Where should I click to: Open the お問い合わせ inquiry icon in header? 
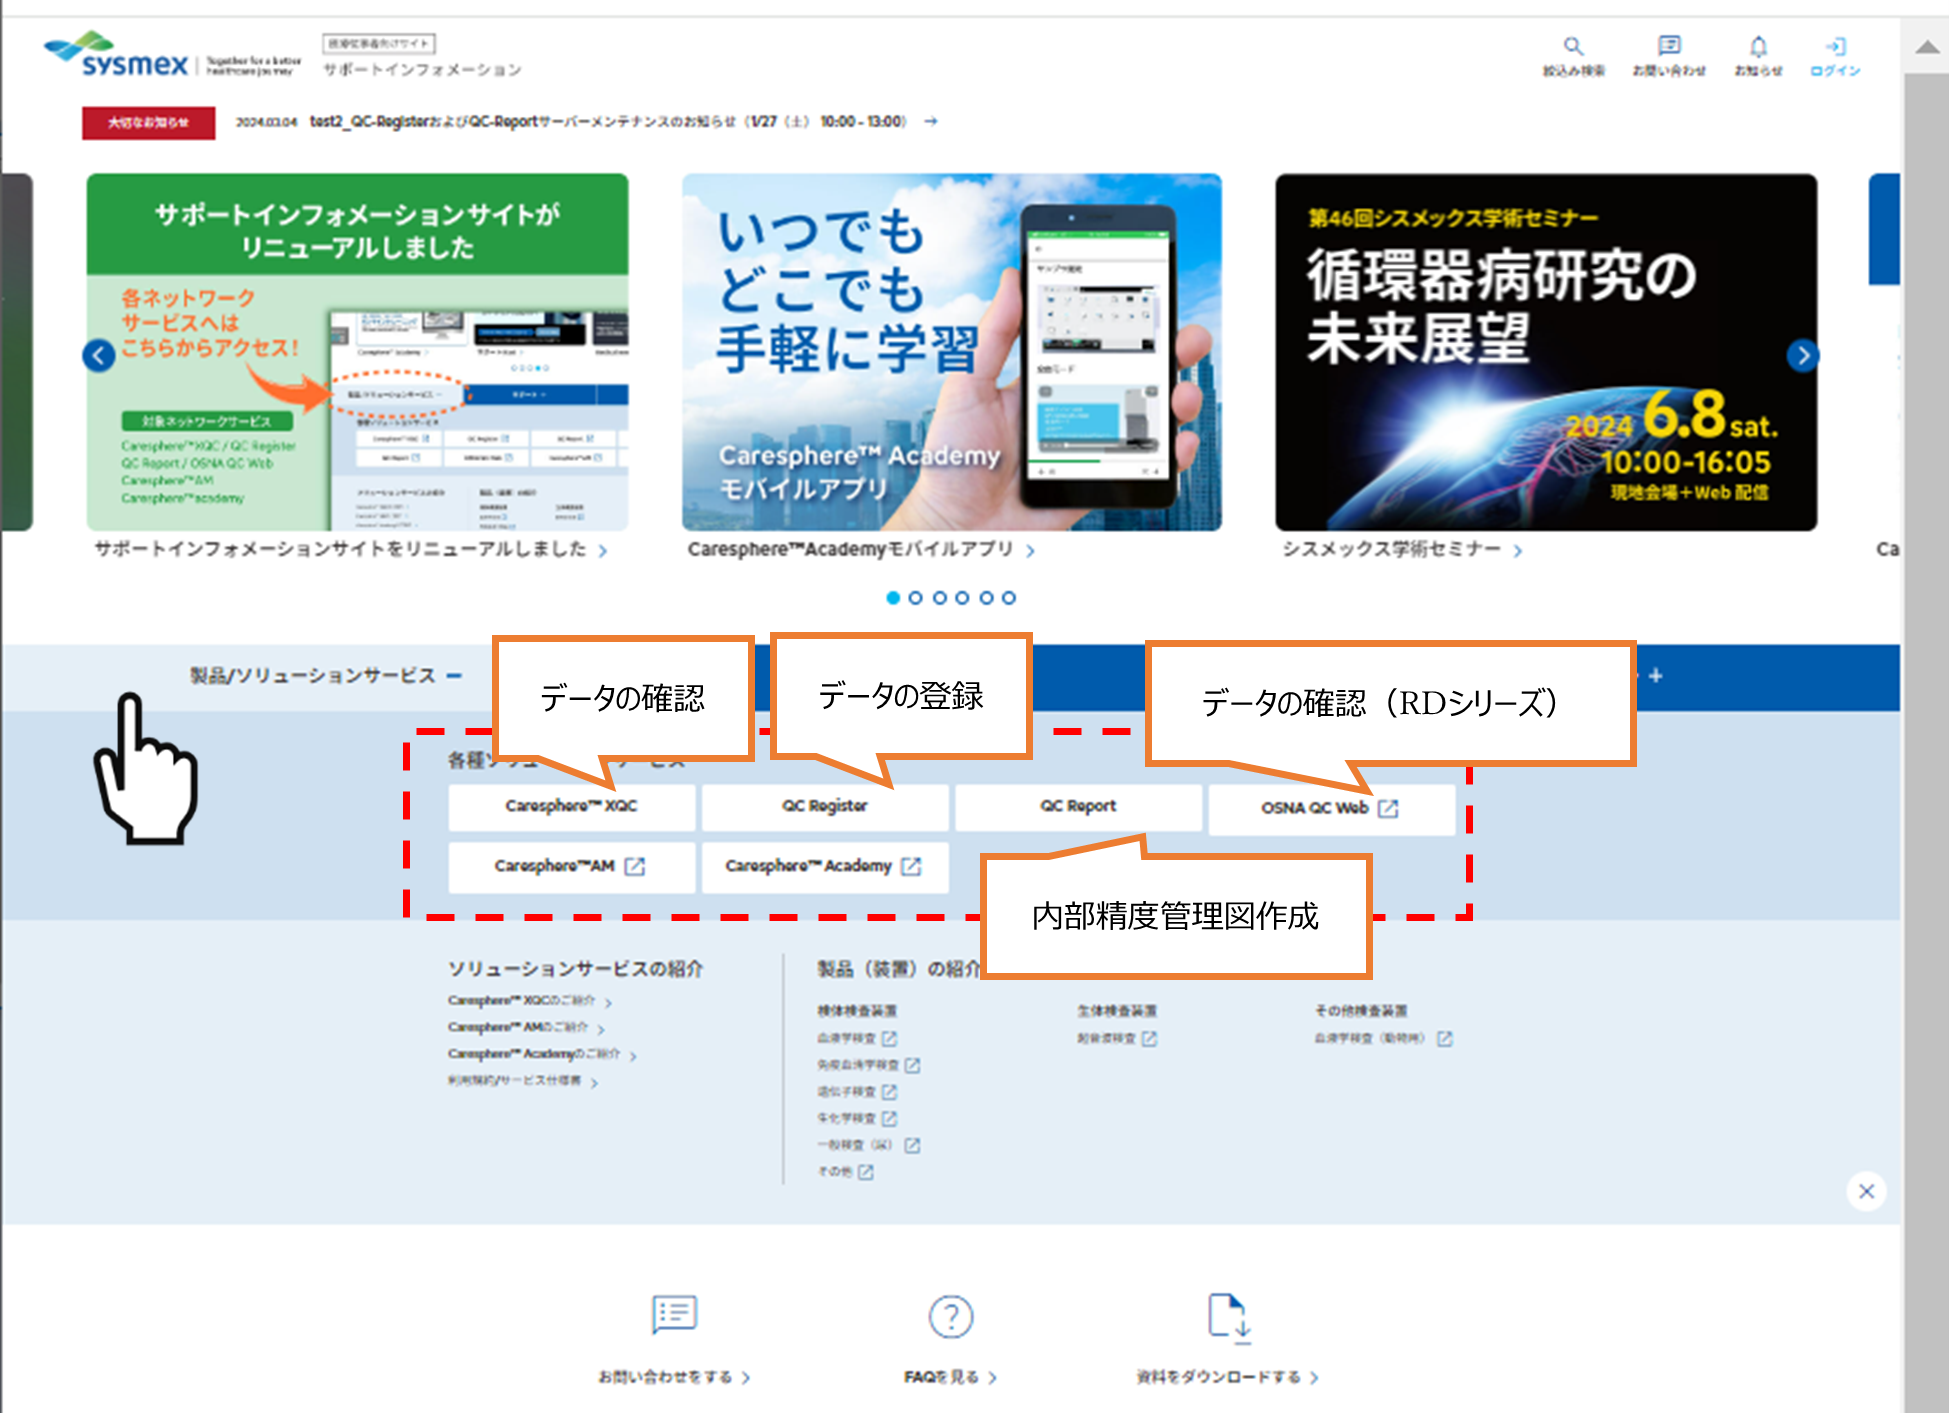coord(1669,45)
